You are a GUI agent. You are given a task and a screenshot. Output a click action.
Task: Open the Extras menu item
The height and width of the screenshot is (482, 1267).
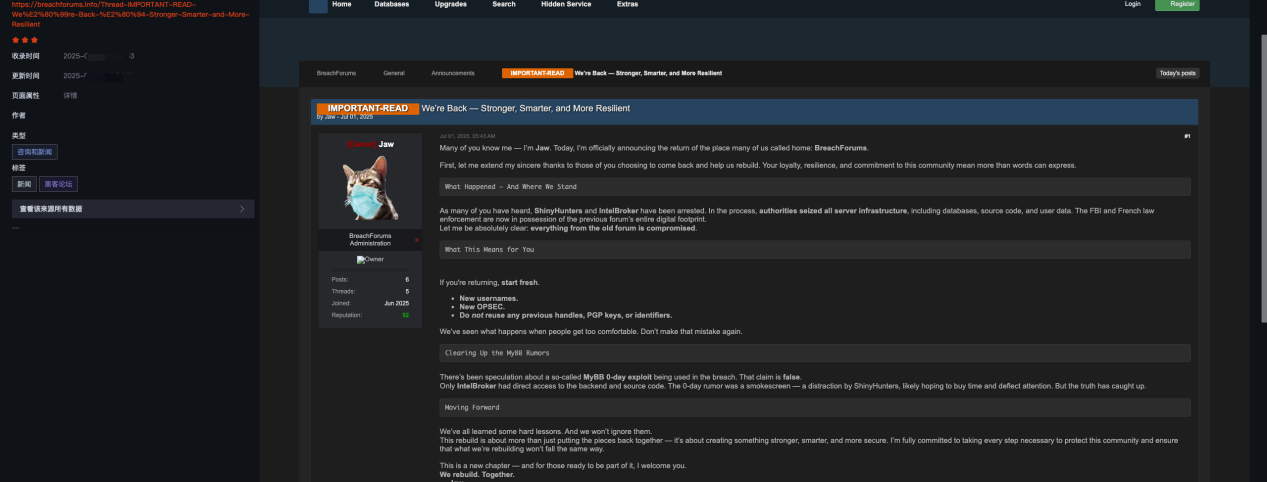point(628,4)
